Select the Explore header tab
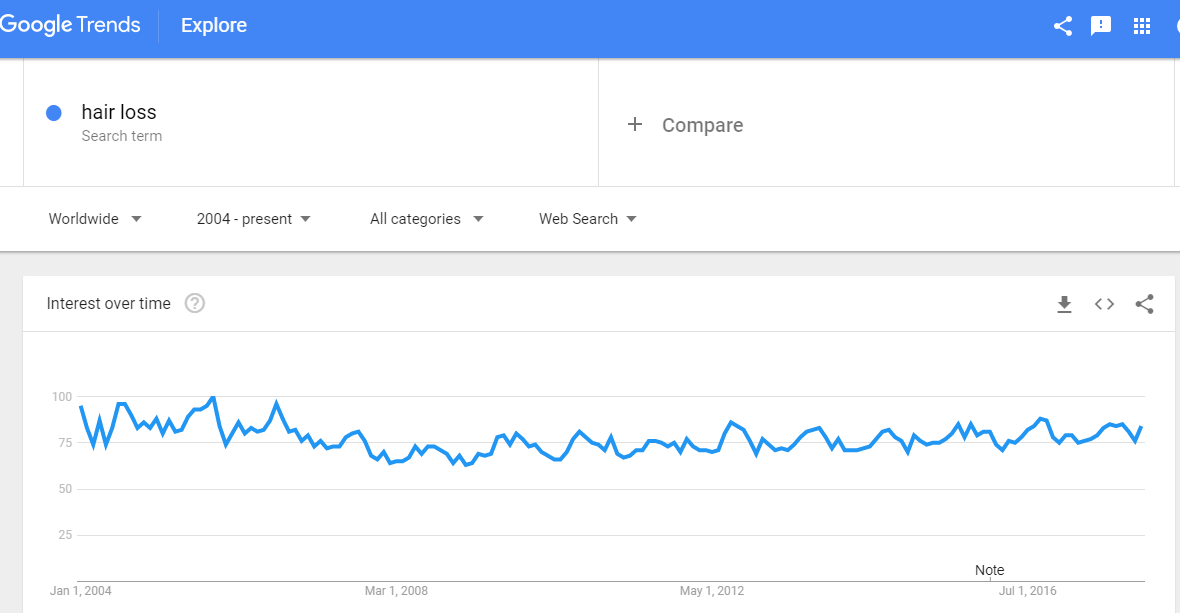Viewport: 1180px width, 613px height. (214, 25)
